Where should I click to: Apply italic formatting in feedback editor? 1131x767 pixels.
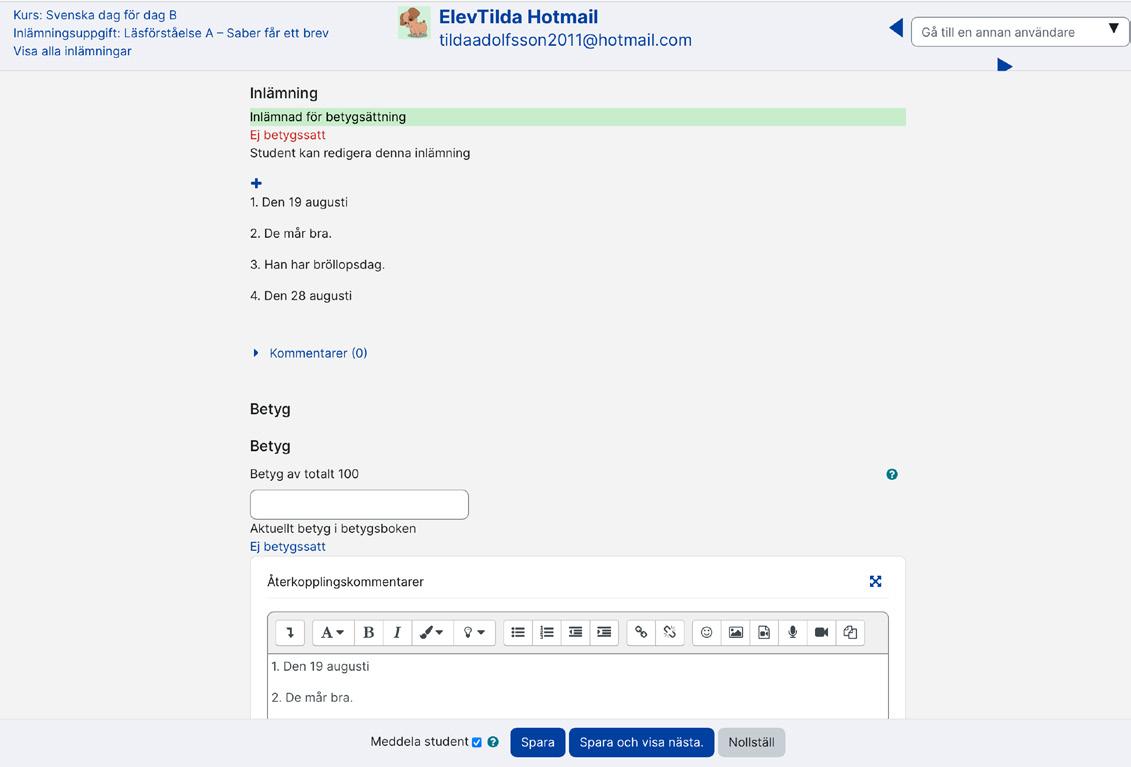[397, 632]
